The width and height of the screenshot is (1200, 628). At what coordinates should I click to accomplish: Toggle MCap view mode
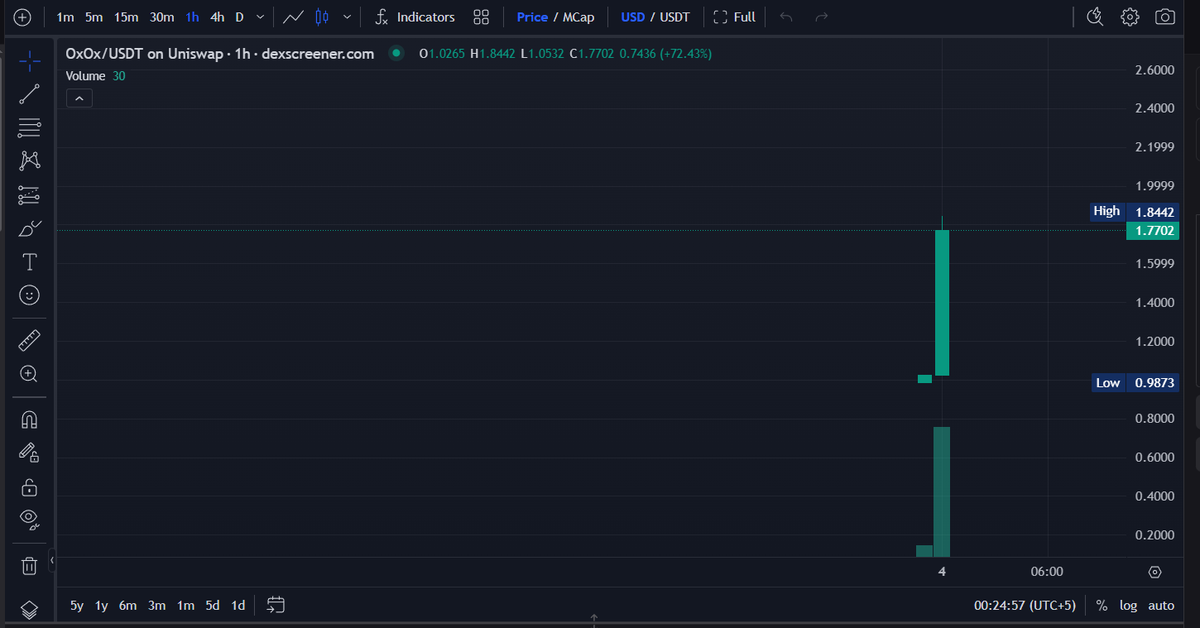pyautogui.click(x=578, y=17)
